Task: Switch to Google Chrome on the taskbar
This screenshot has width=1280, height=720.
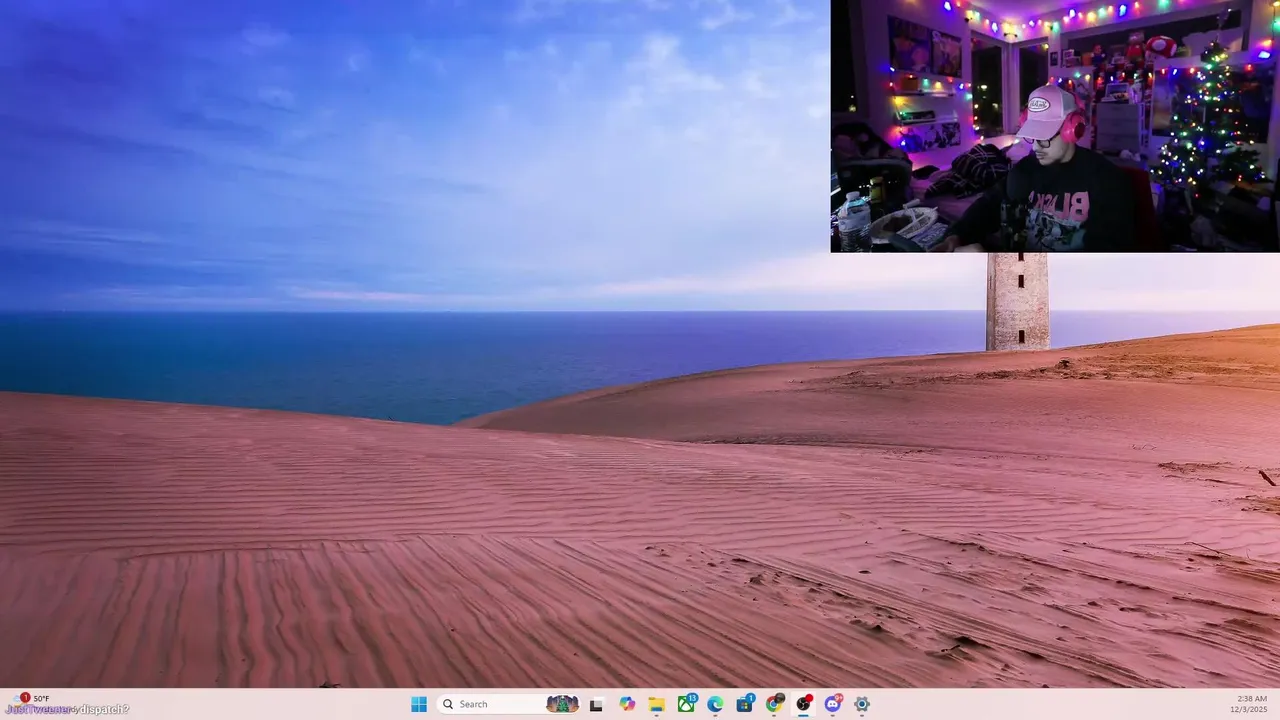Action: point(774,704)
